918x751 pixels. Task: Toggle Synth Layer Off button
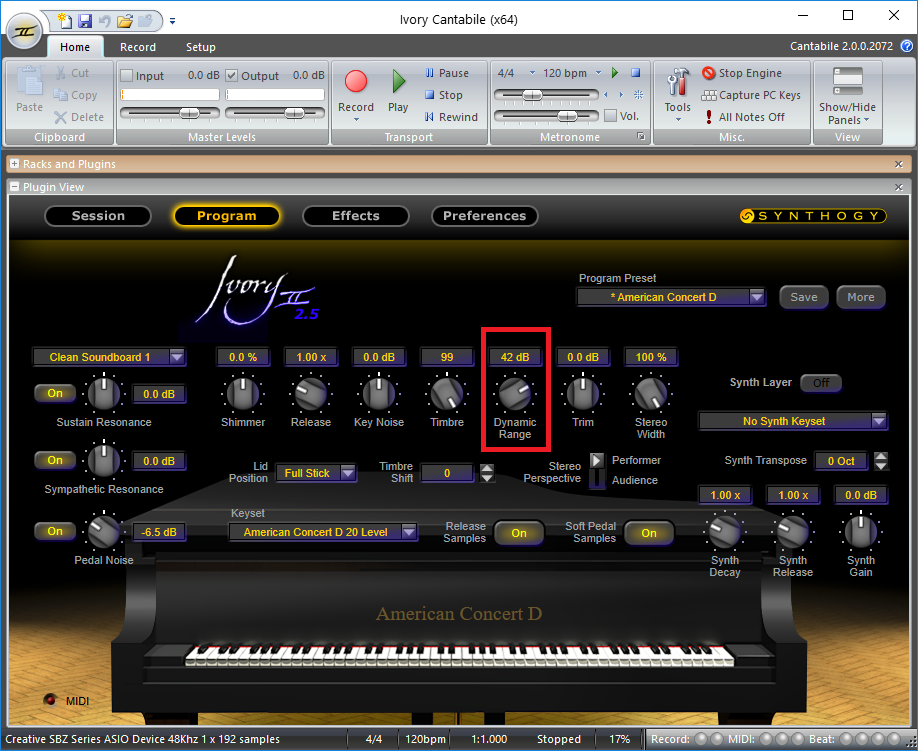821,383
